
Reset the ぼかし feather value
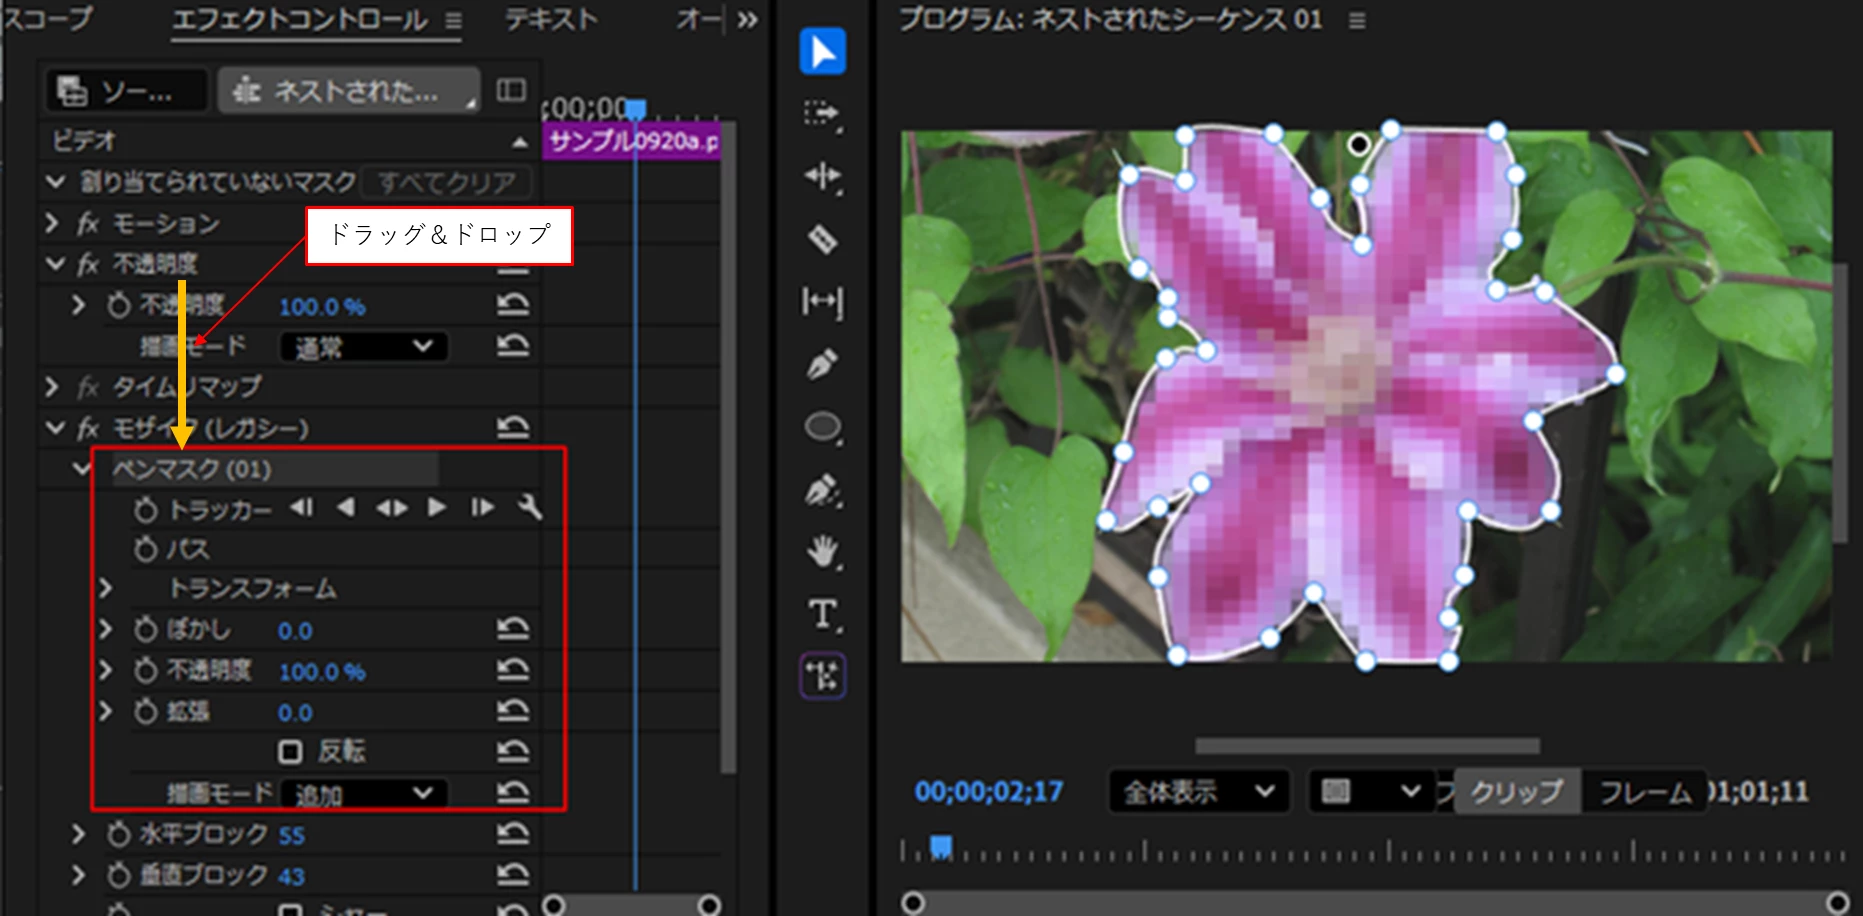tap(513, 629)
